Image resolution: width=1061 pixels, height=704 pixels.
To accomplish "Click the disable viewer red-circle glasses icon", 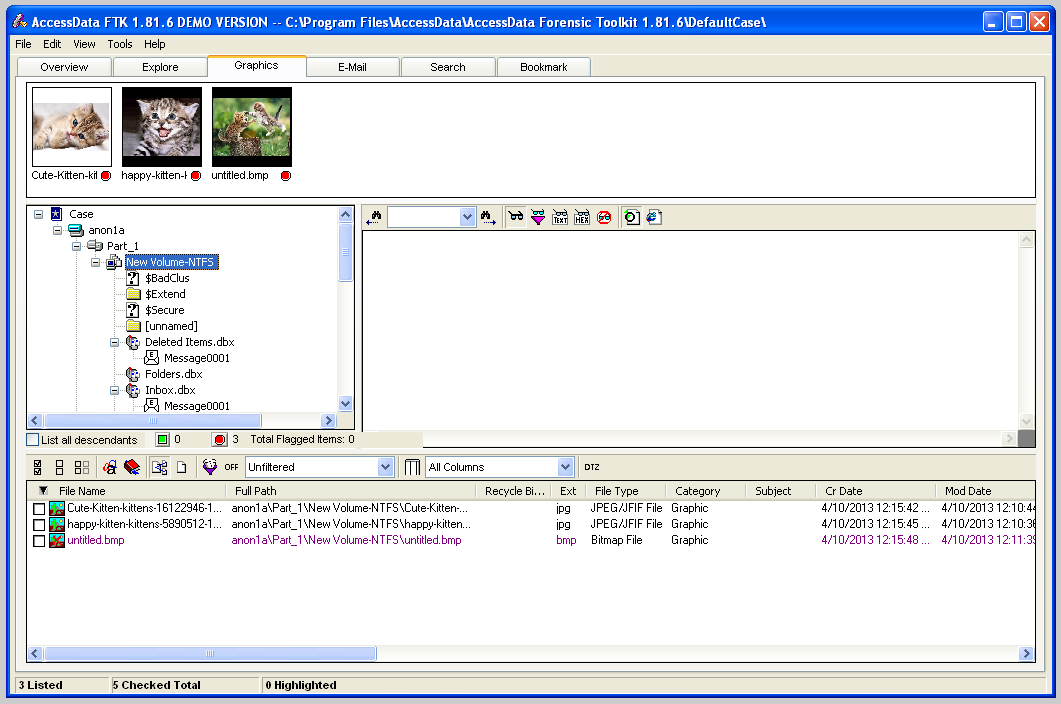I will tap(604, 217).
